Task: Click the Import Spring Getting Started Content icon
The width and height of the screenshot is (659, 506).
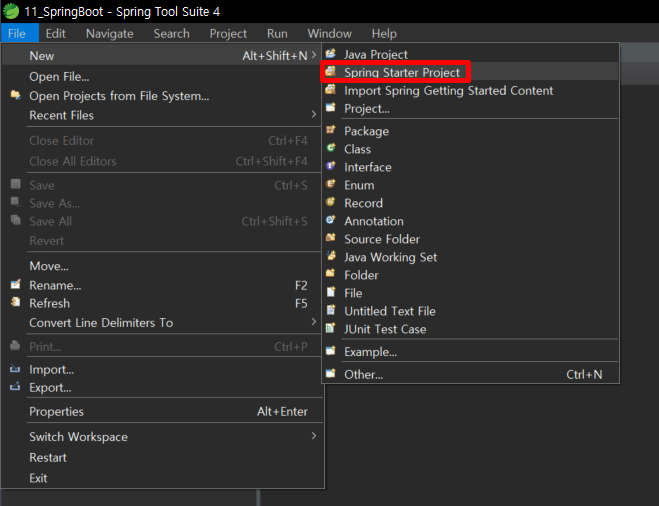Action: tap(331, 90)
